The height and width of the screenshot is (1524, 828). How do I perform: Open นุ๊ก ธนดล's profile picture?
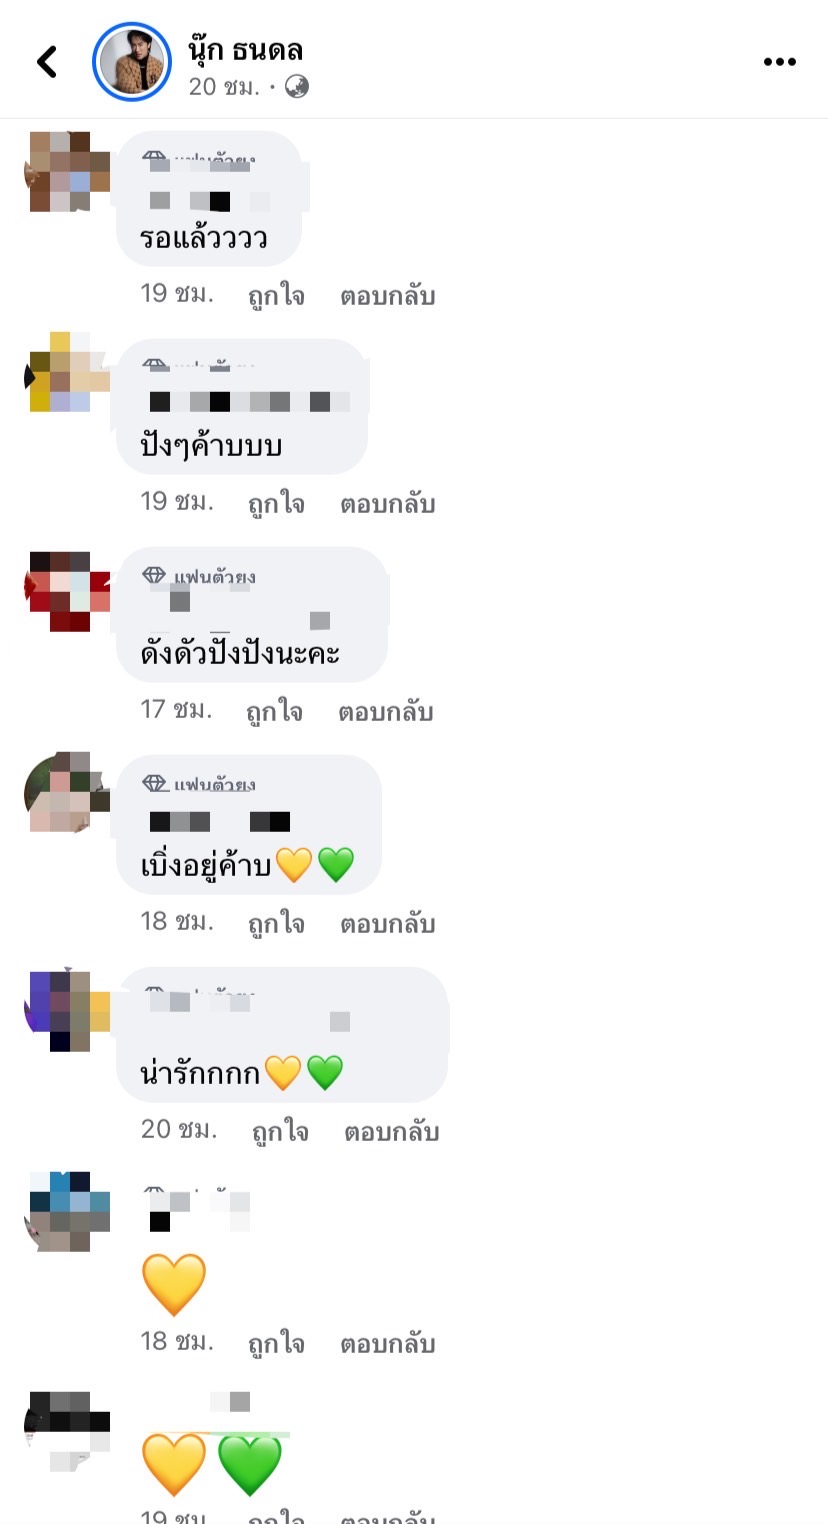132,62
